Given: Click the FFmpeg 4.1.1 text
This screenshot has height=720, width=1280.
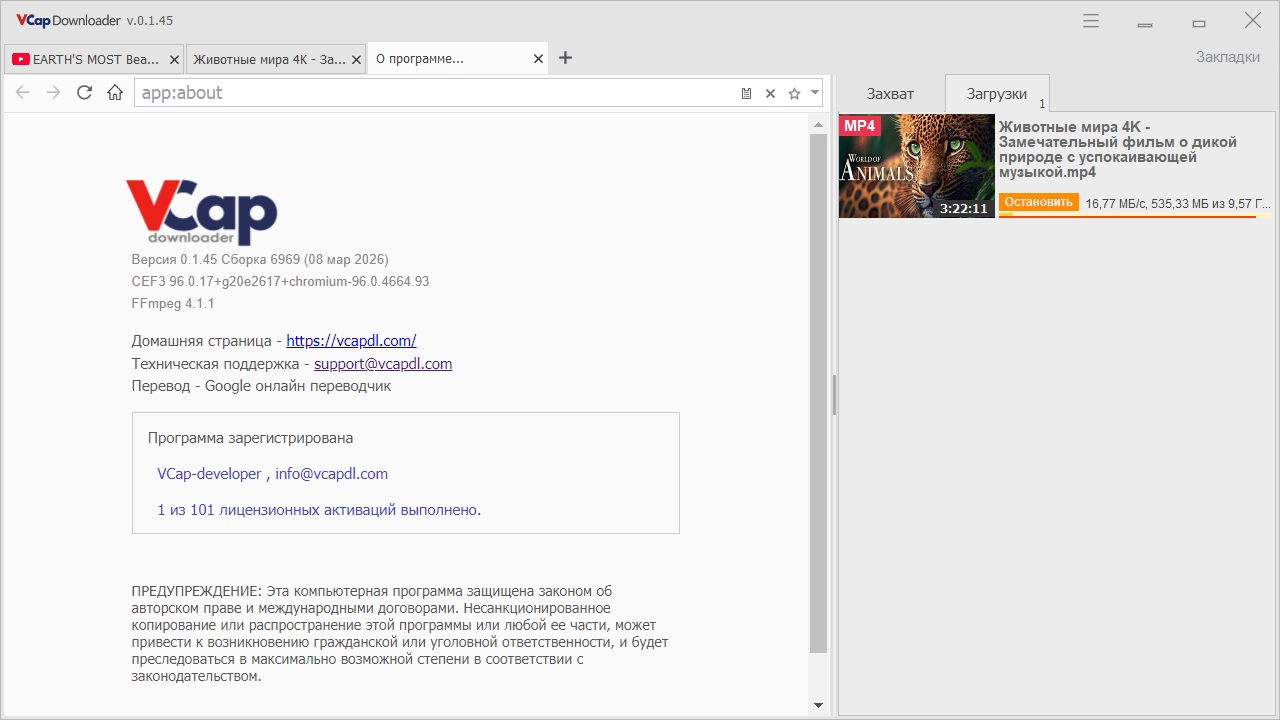Looking at the screenshot, I should pos(173,303).
